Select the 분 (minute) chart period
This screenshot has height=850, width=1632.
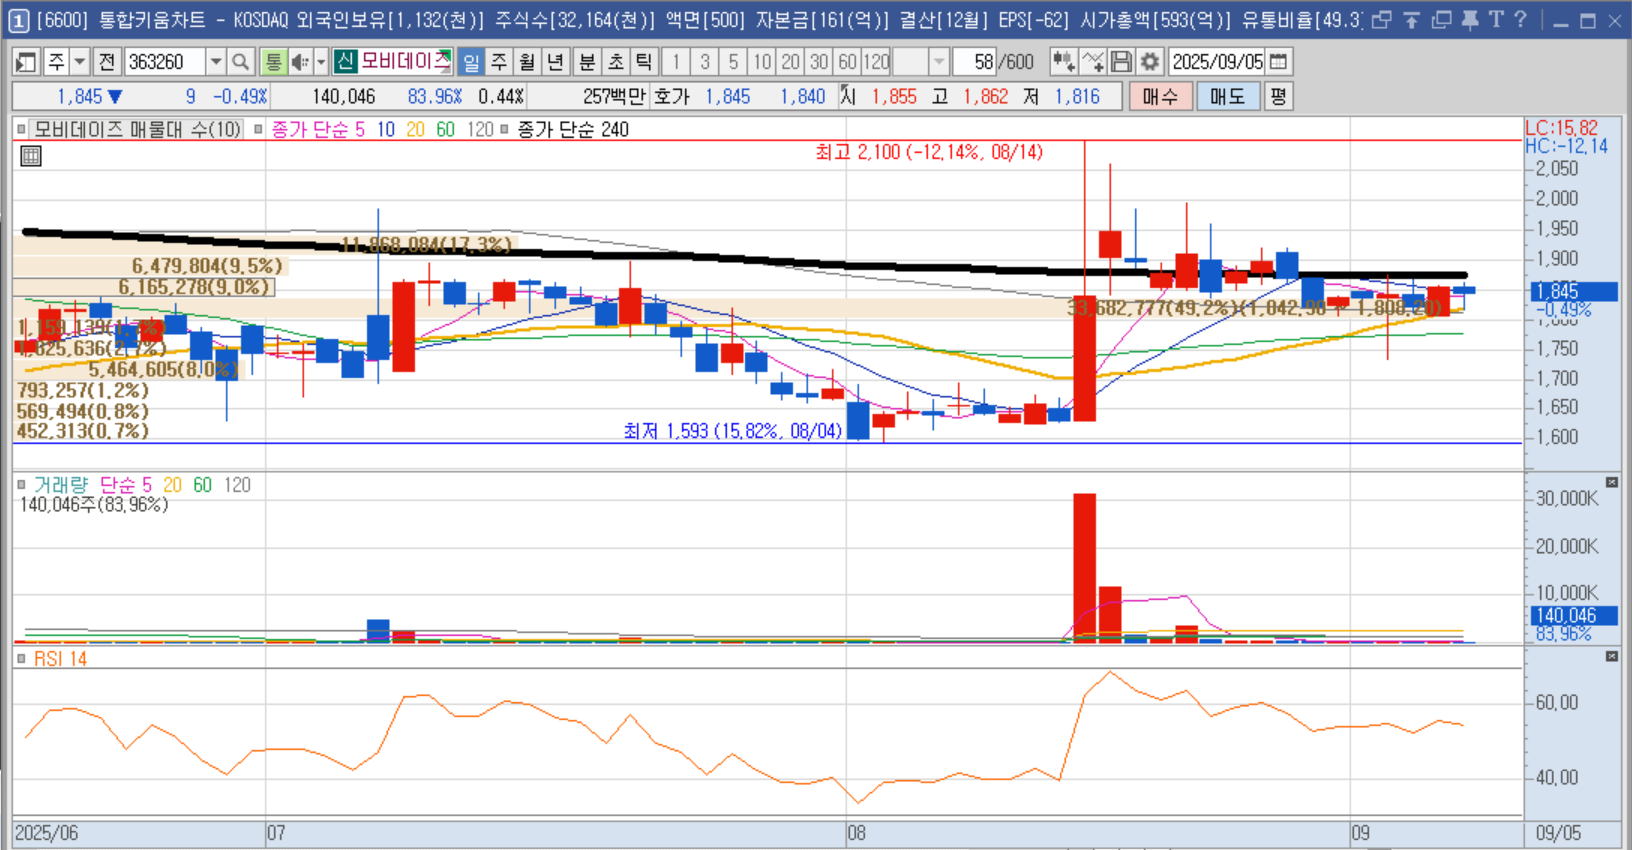pyautogui.click(x=587, y=62)
